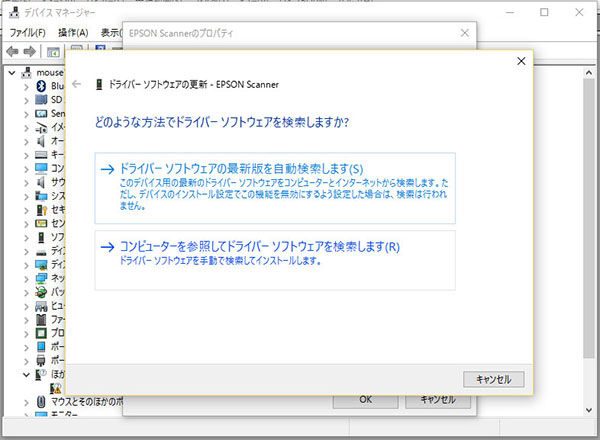Click the network adapter icon beside ネッ
600x440 pixels.
click(41, 278)
